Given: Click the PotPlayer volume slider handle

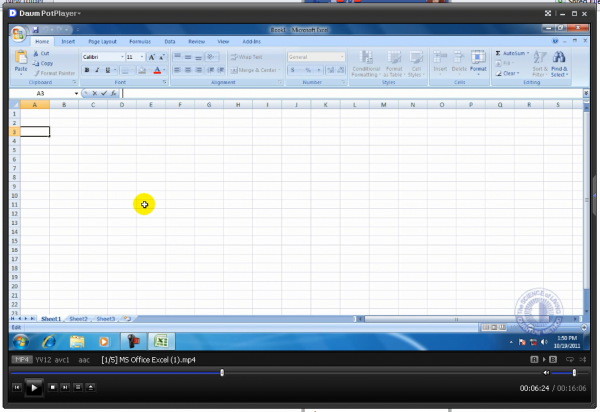Looking at the screenshot, I should tap(574, 373).
